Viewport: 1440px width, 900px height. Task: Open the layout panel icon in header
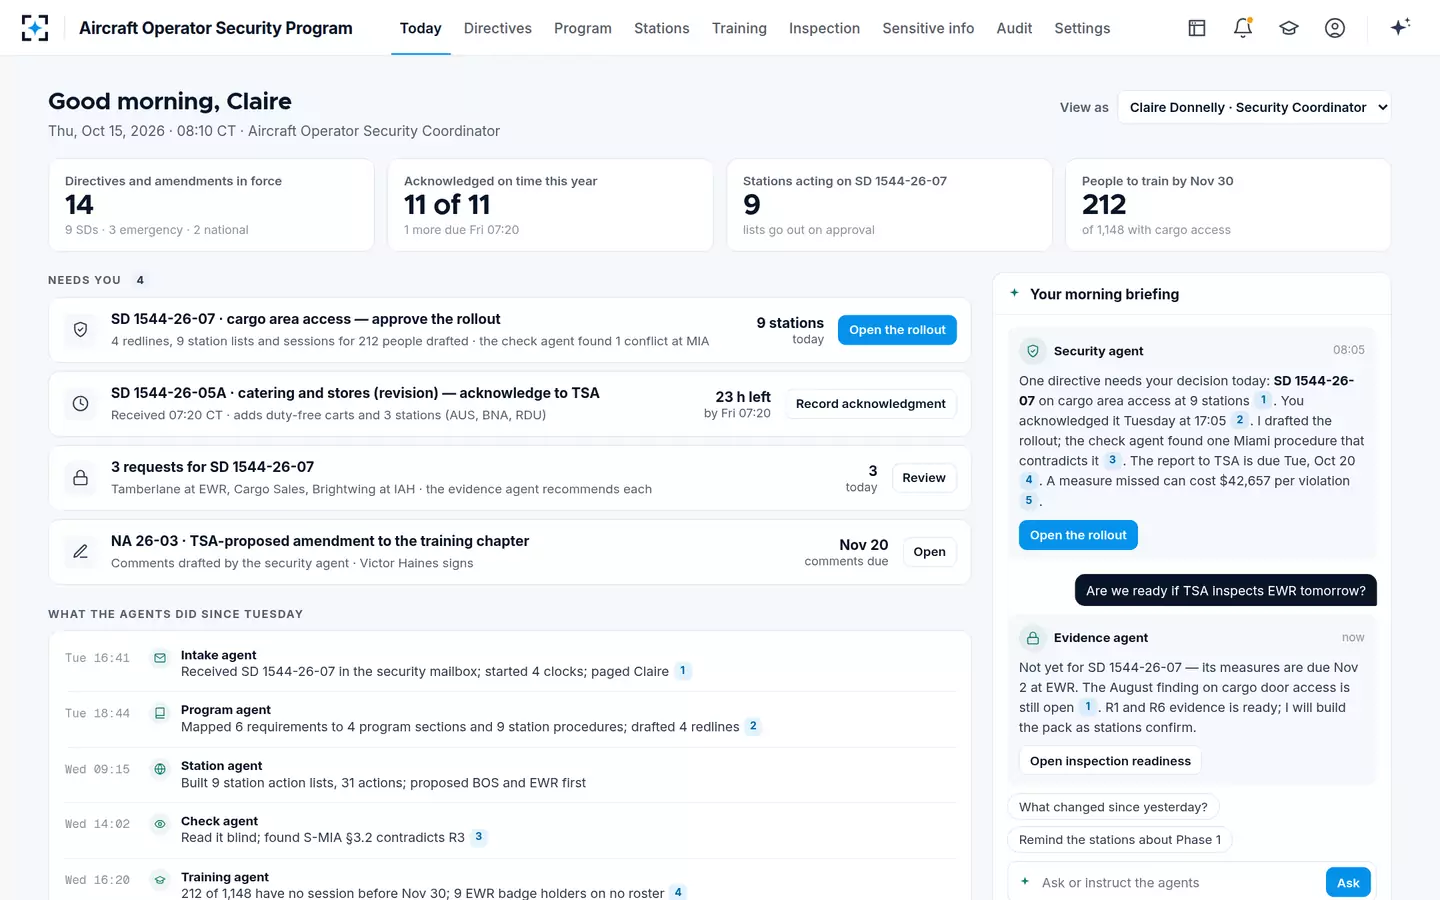1197,28
